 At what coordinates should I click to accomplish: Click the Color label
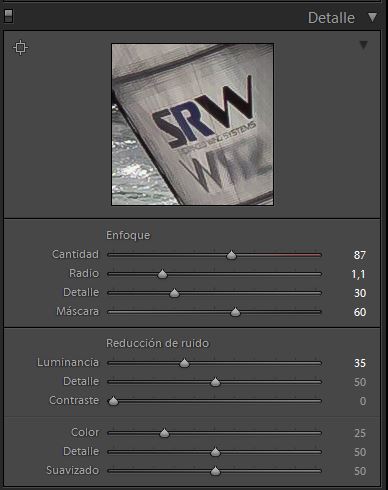tap(85, 432)
